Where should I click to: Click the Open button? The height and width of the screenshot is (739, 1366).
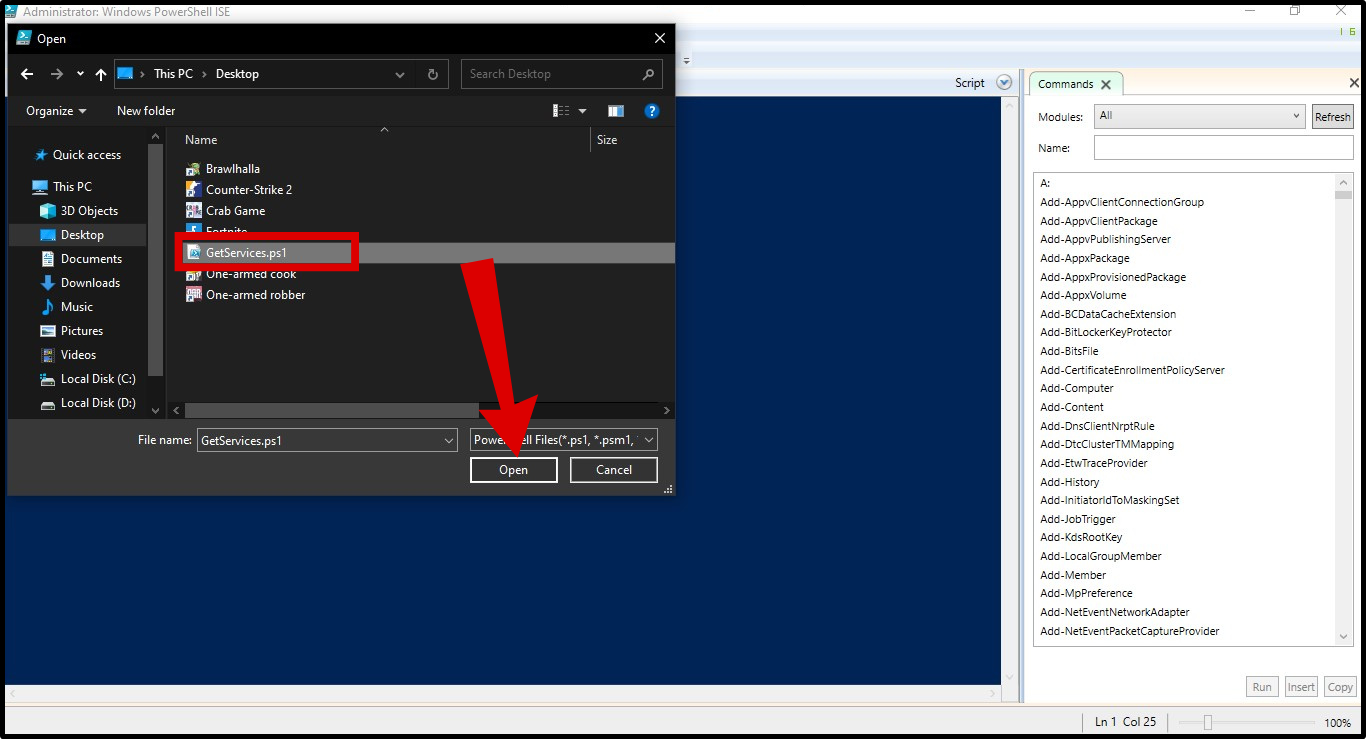[x=514, y=470]
